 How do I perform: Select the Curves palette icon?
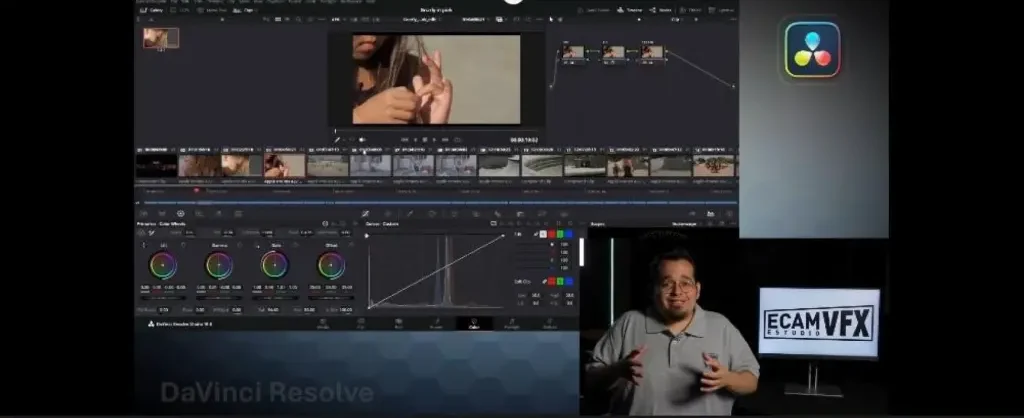pyautogui.click(x=365, y=214)
